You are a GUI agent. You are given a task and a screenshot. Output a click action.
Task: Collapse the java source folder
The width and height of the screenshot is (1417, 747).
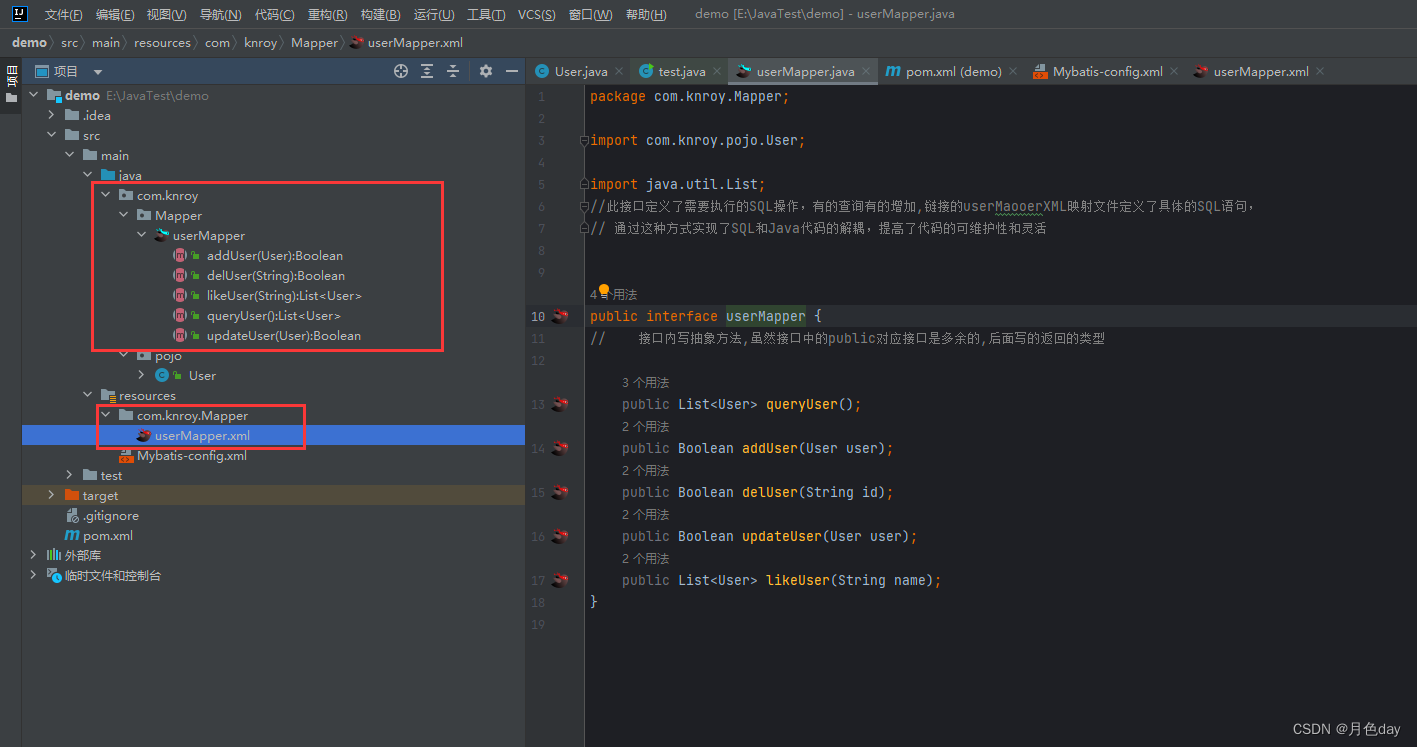pos(88,175)
